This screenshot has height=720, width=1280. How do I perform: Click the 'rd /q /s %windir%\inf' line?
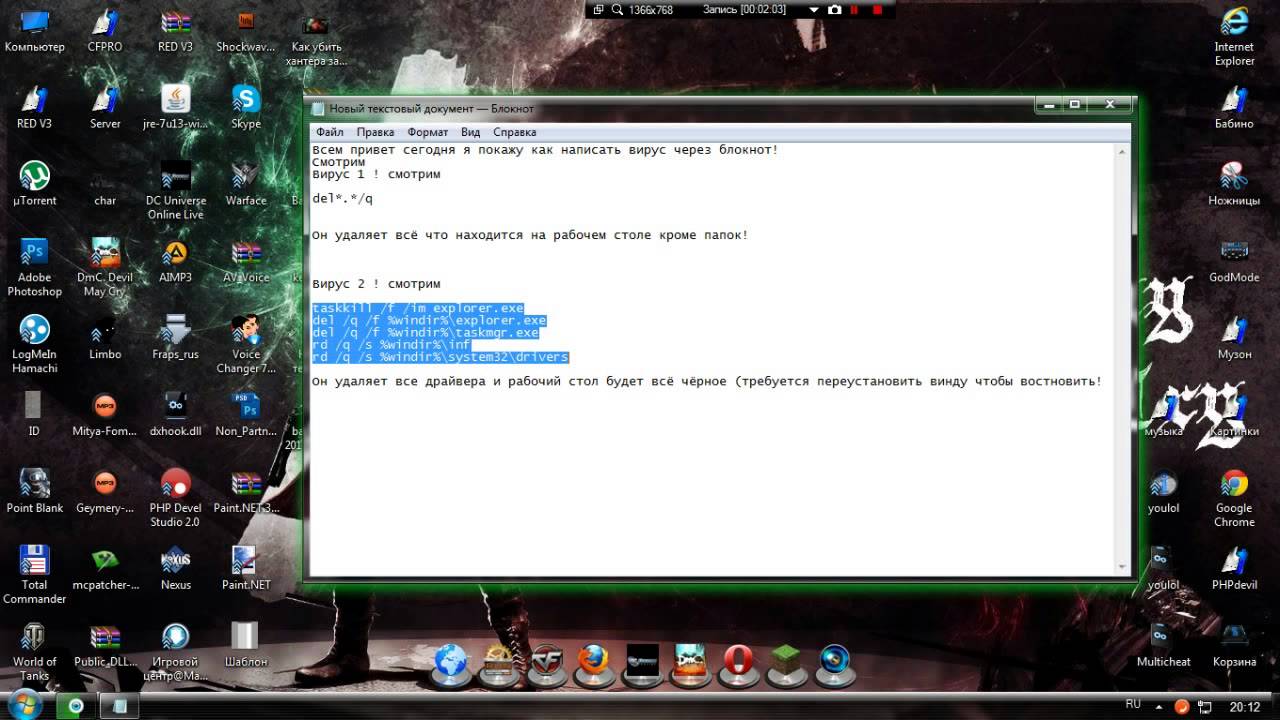click(x=391, y=345)
